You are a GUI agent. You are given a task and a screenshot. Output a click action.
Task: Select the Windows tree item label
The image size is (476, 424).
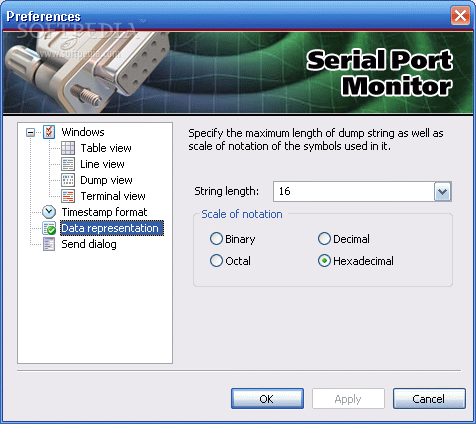tap(83, 132)
